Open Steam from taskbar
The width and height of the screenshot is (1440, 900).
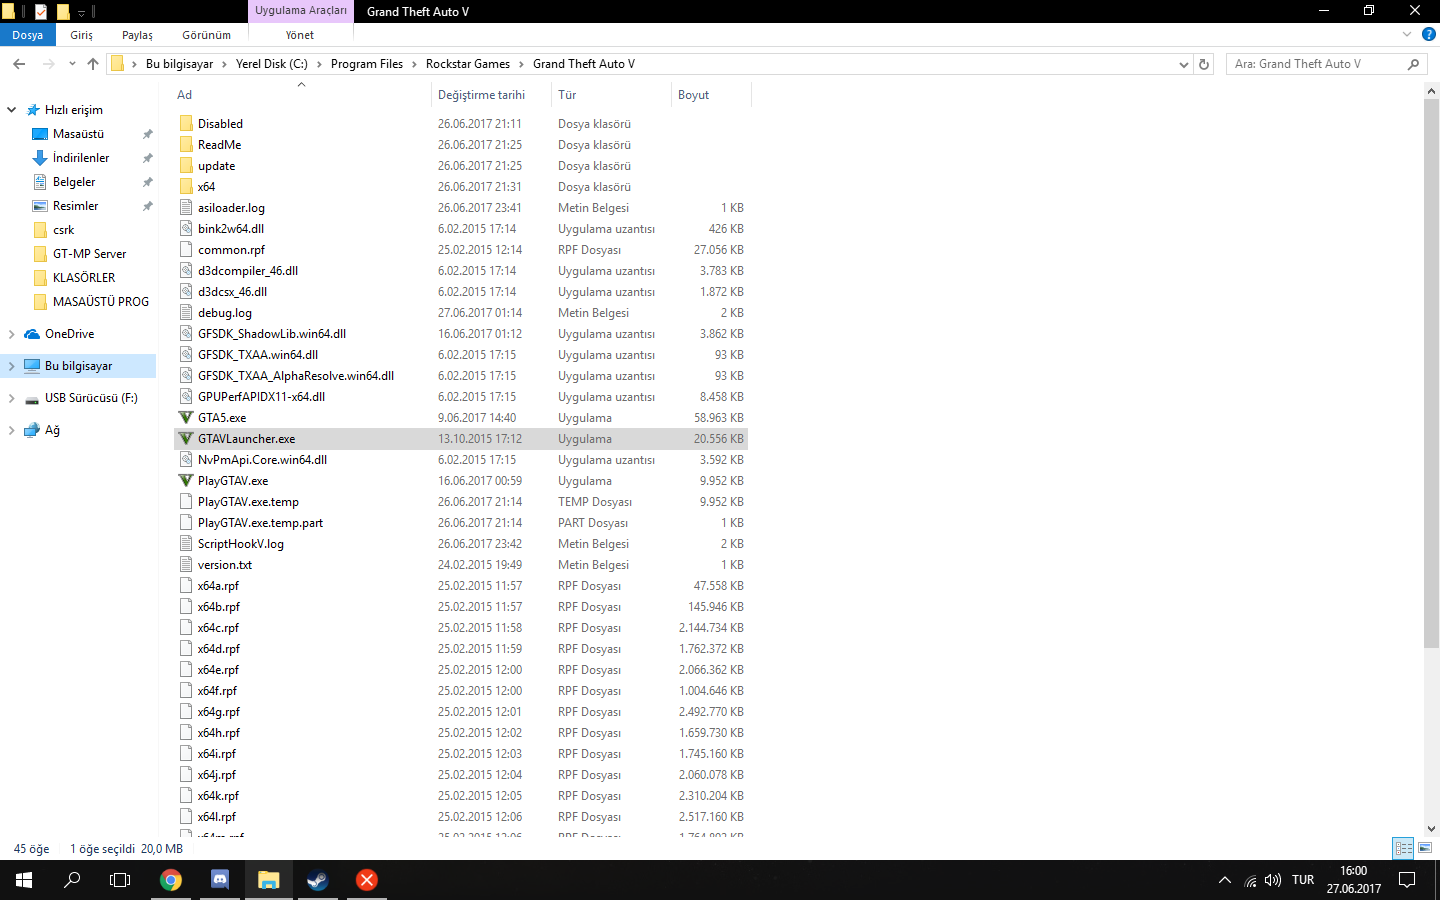point(317,880)
